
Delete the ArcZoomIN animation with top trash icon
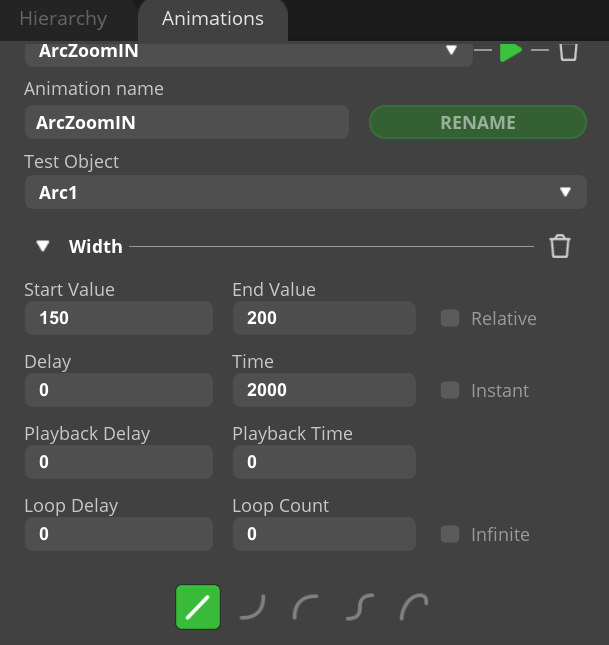569,52
